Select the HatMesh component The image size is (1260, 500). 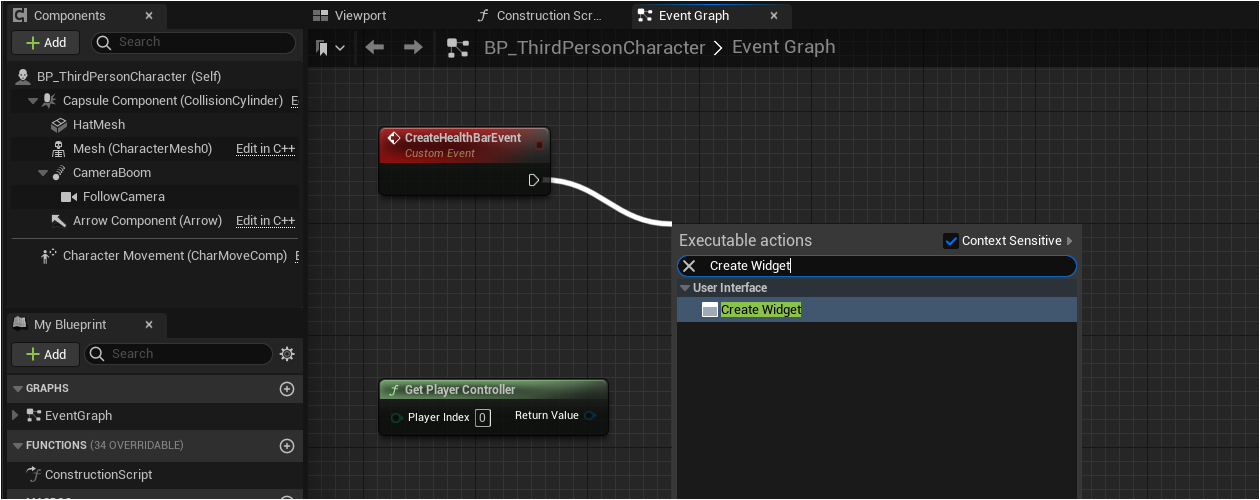click(99, 125)
